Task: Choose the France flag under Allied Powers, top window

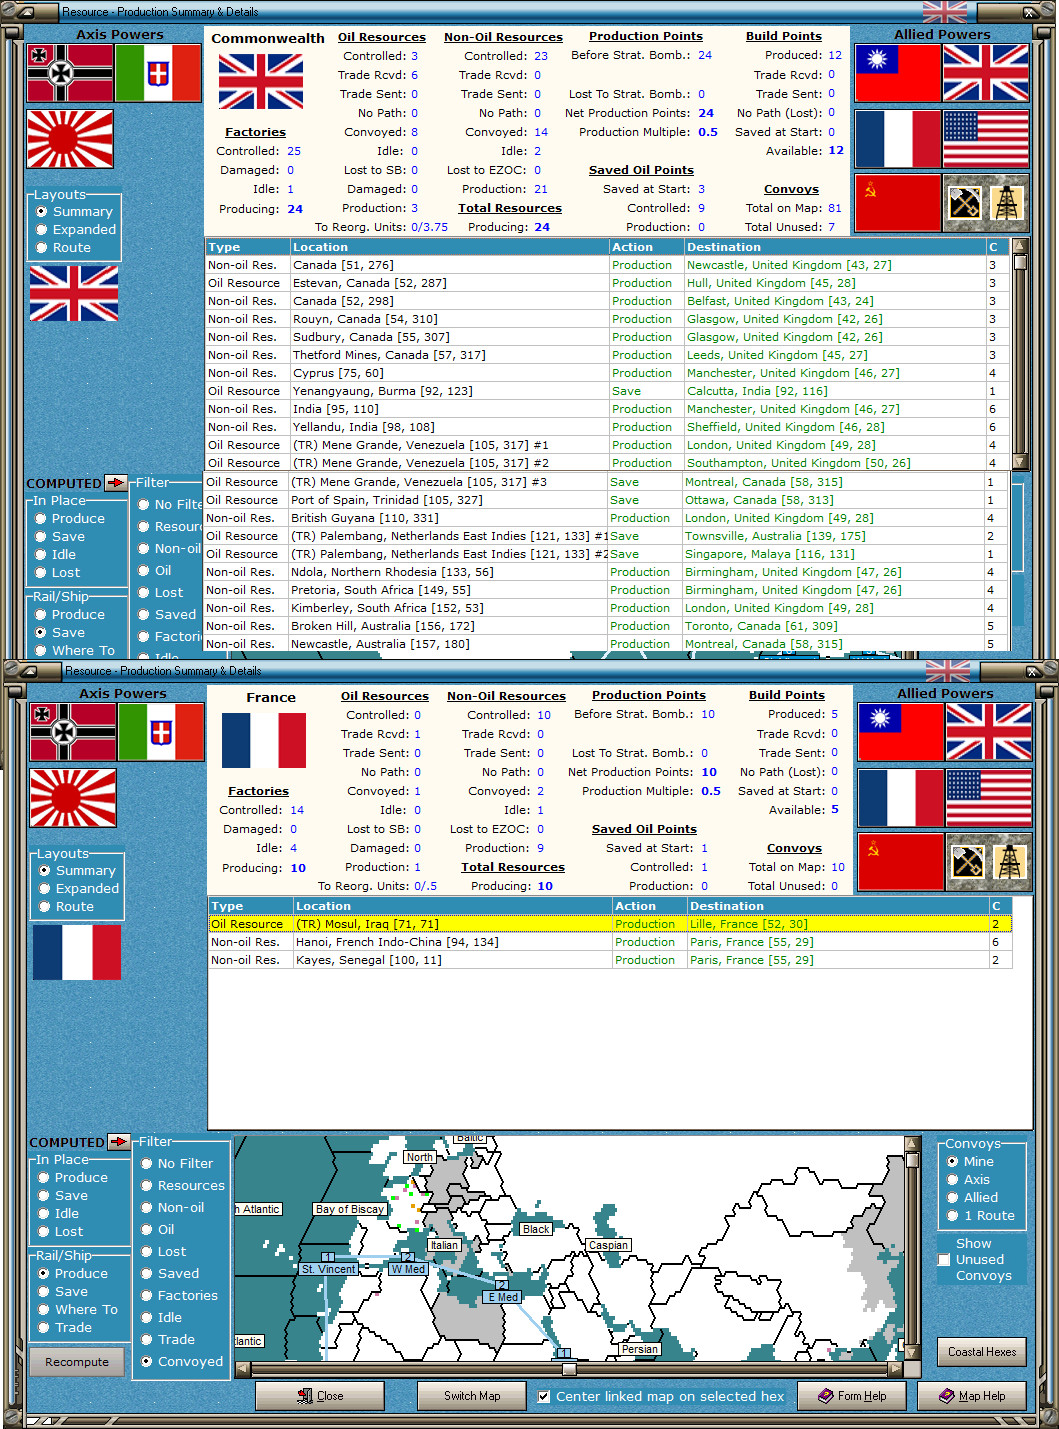Action: pos(898,139)
